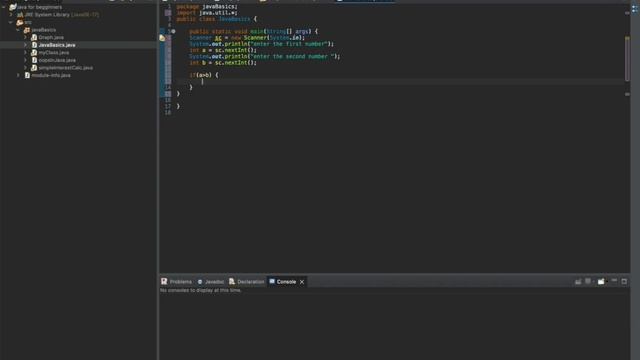
Task: Click the 'package javaBasics;' line
Action: click(207, 7)
